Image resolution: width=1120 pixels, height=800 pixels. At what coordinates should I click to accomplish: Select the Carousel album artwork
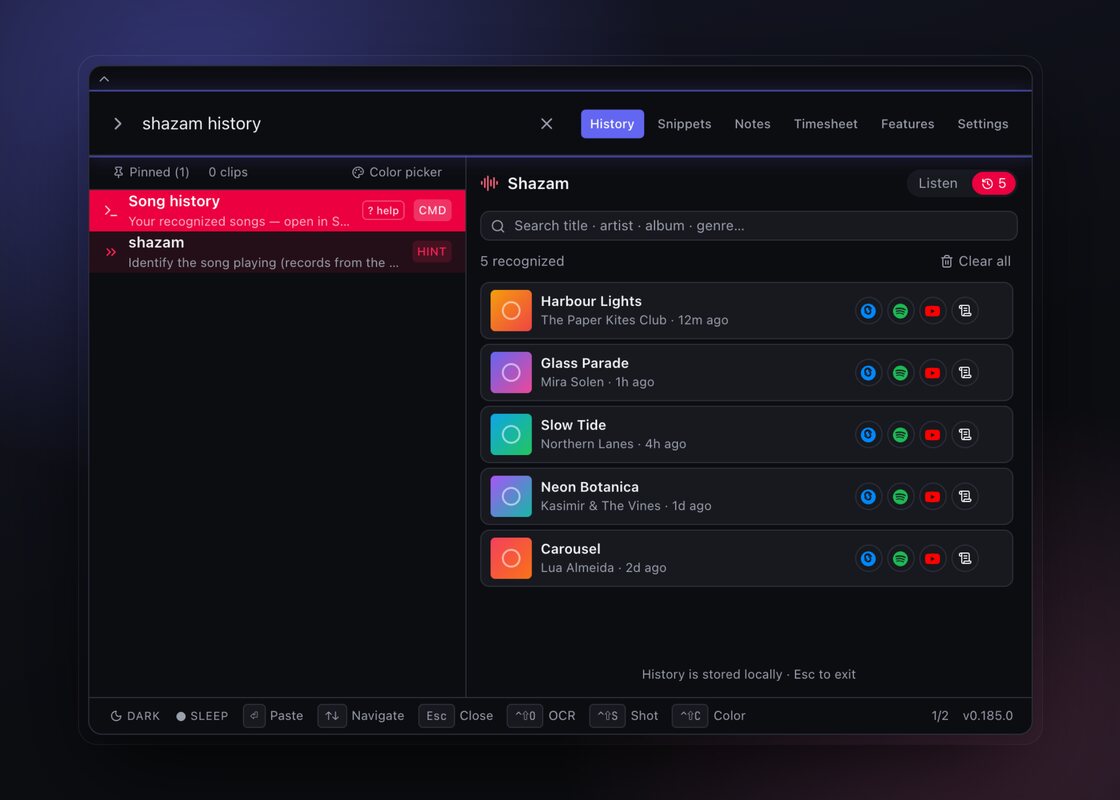coord(511,559)
